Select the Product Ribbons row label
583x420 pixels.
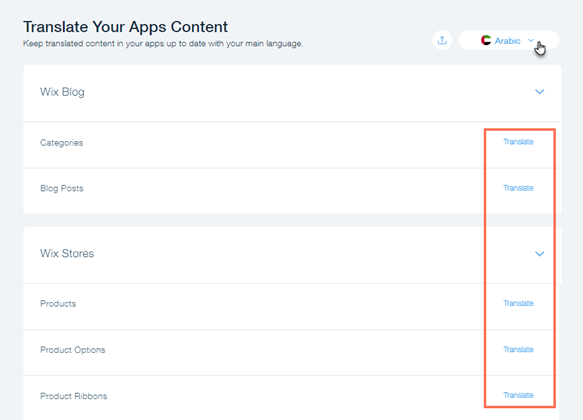[74, 396]
